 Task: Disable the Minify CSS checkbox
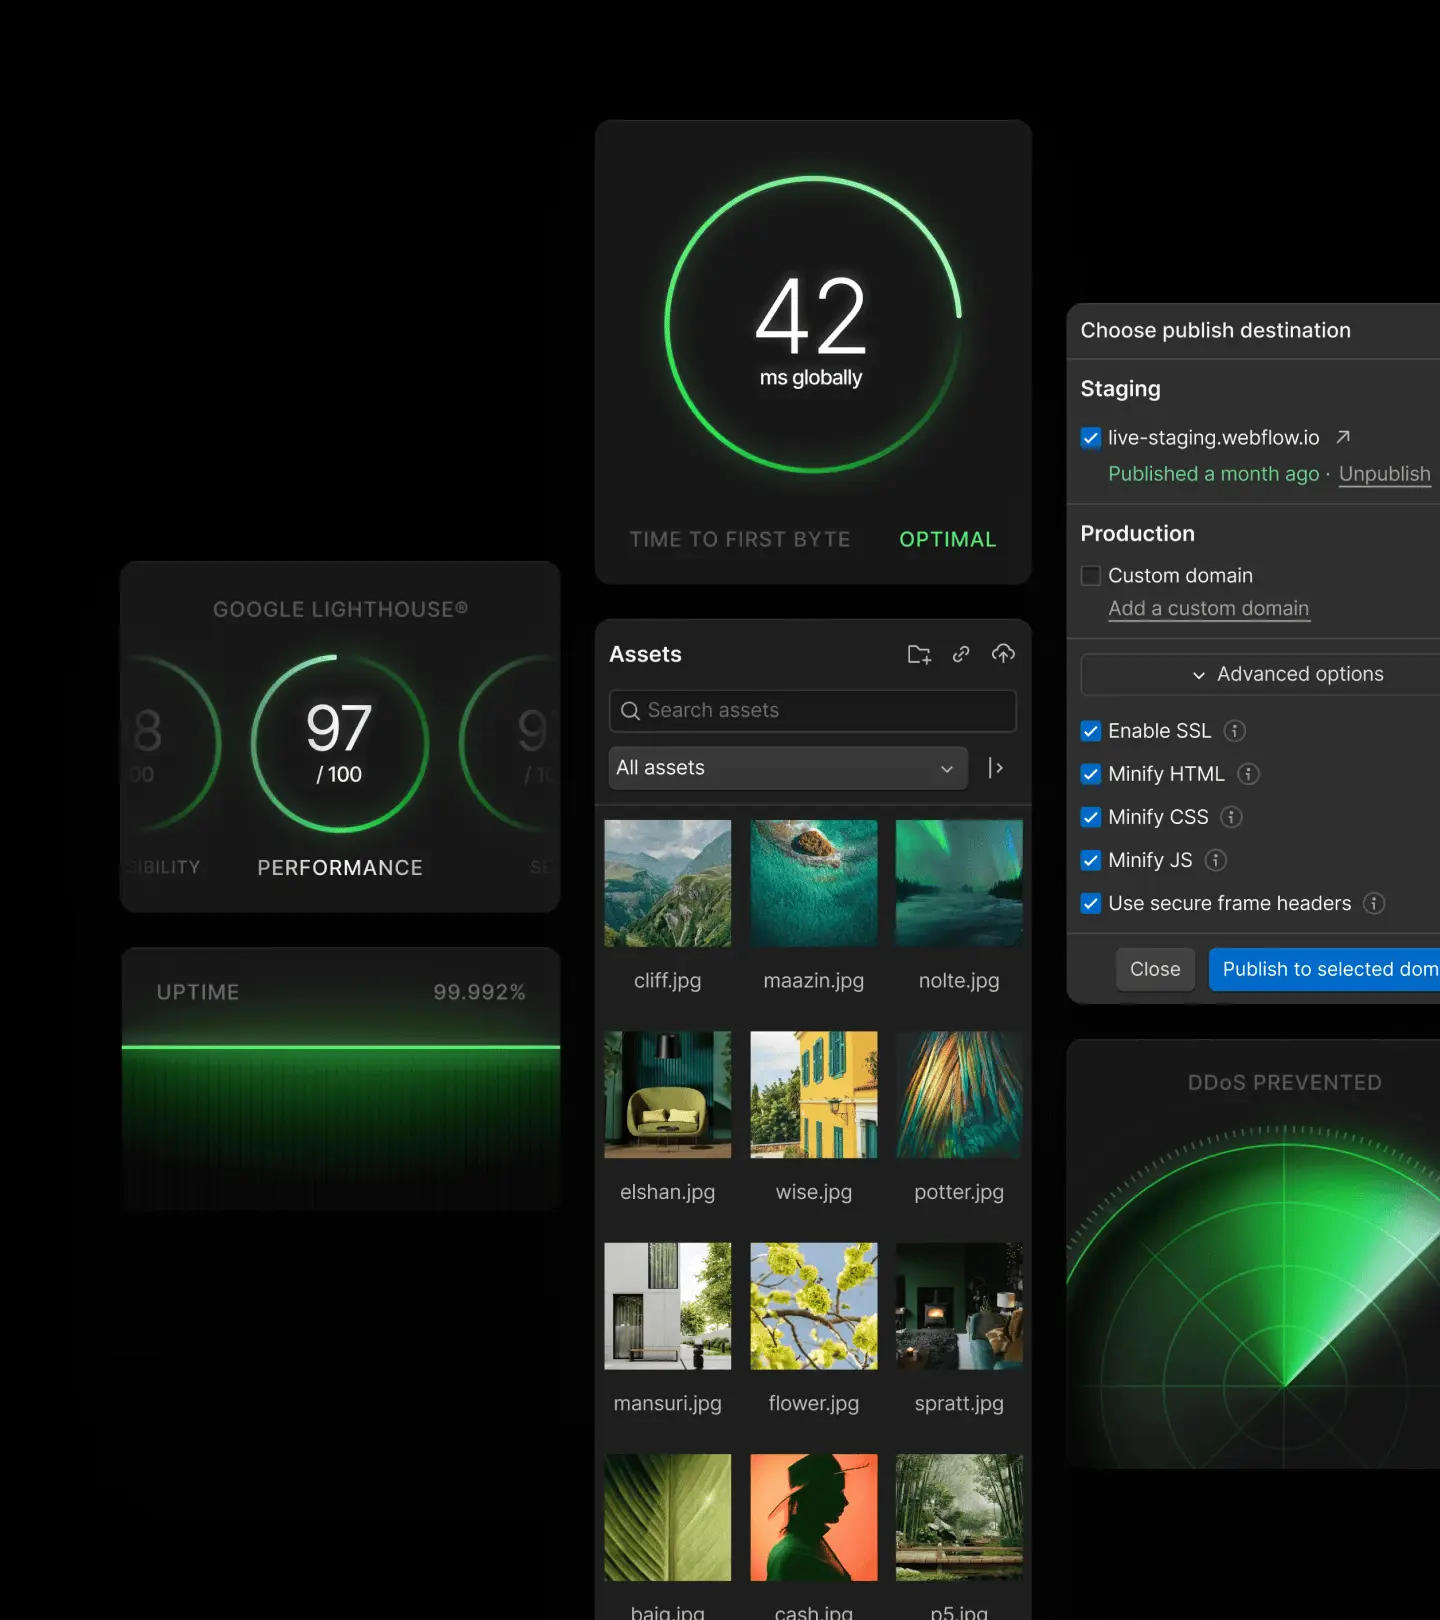[x=1091, y=817]
